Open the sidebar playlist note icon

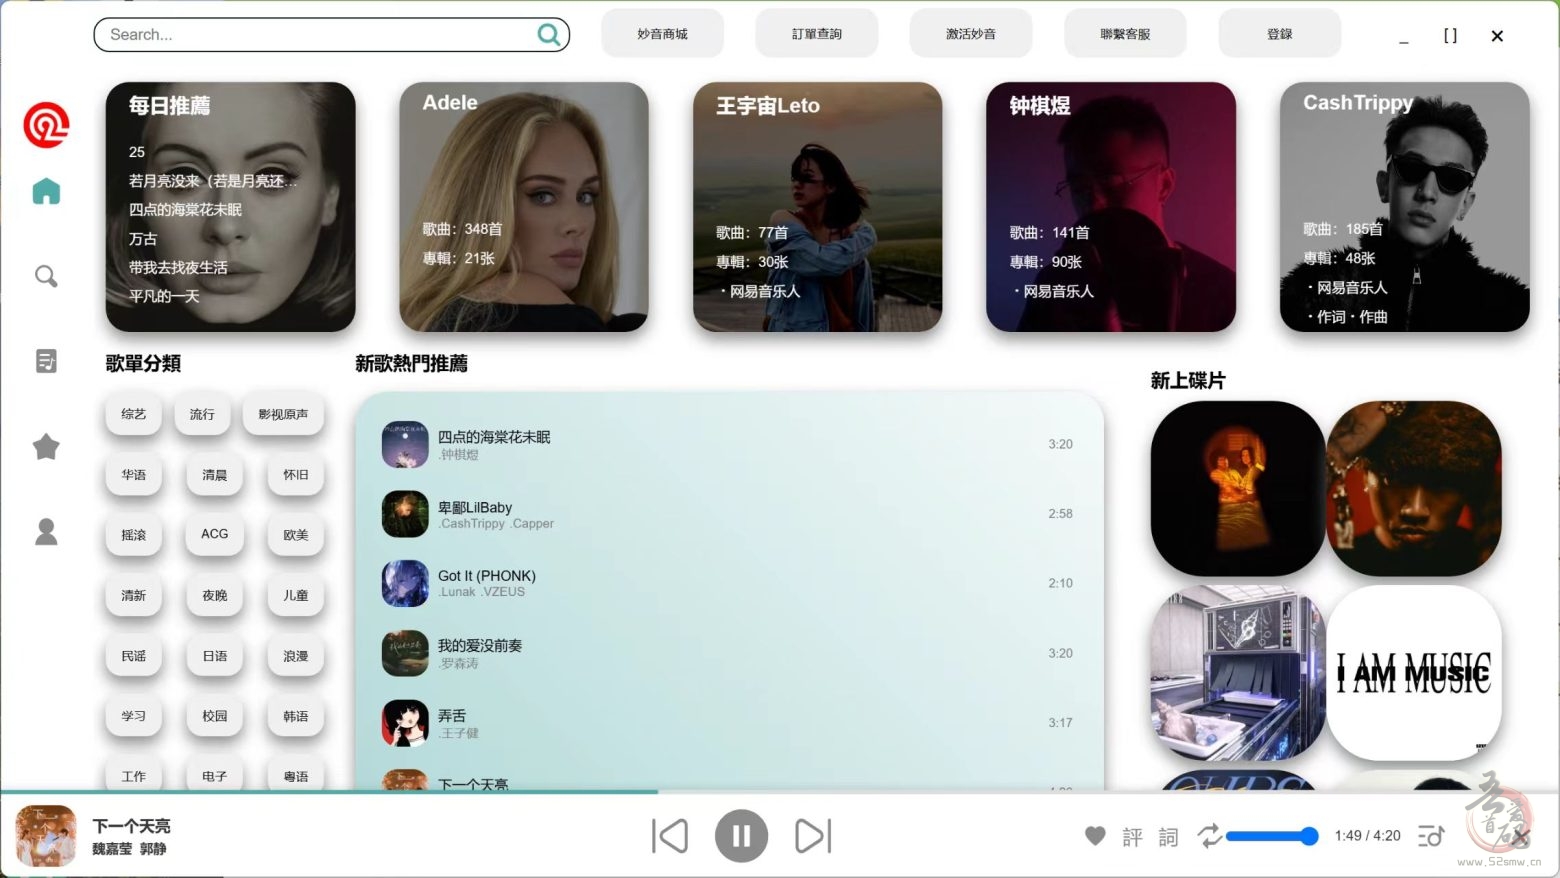tap(46, 361)
